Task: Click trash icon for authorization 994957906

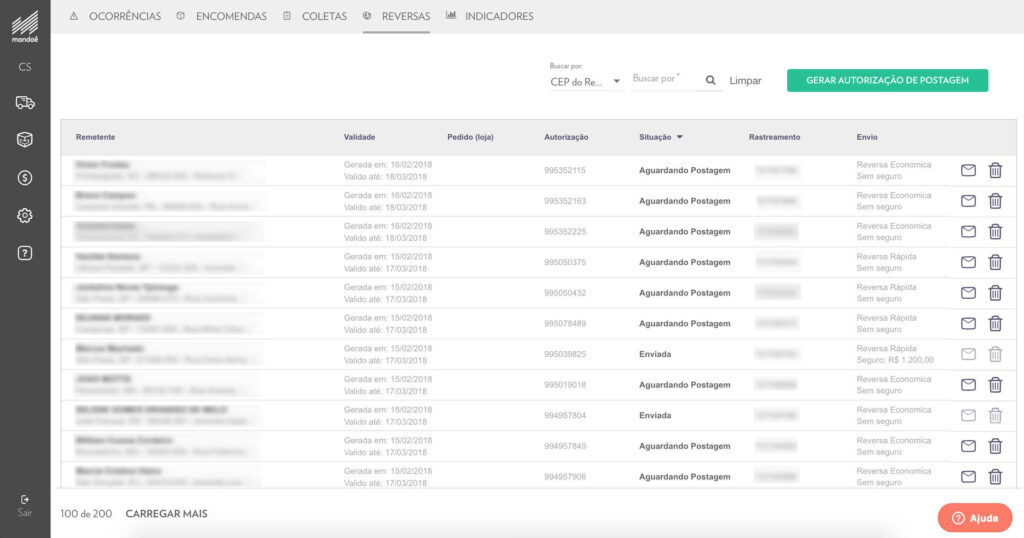Action: coord(995,477)
